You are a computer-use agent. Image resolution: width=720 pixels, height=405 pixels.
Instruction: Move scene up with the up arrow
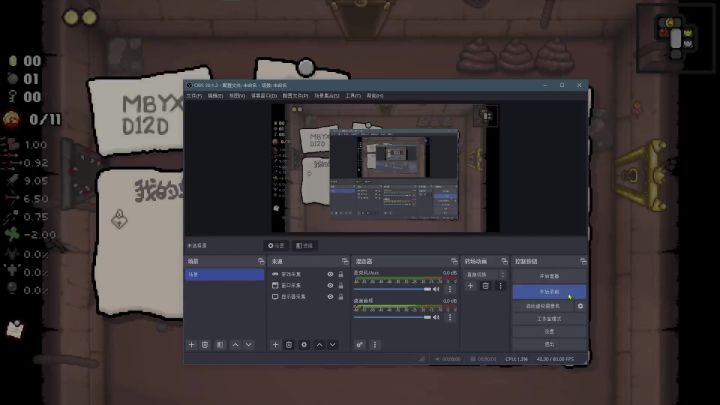235,344
